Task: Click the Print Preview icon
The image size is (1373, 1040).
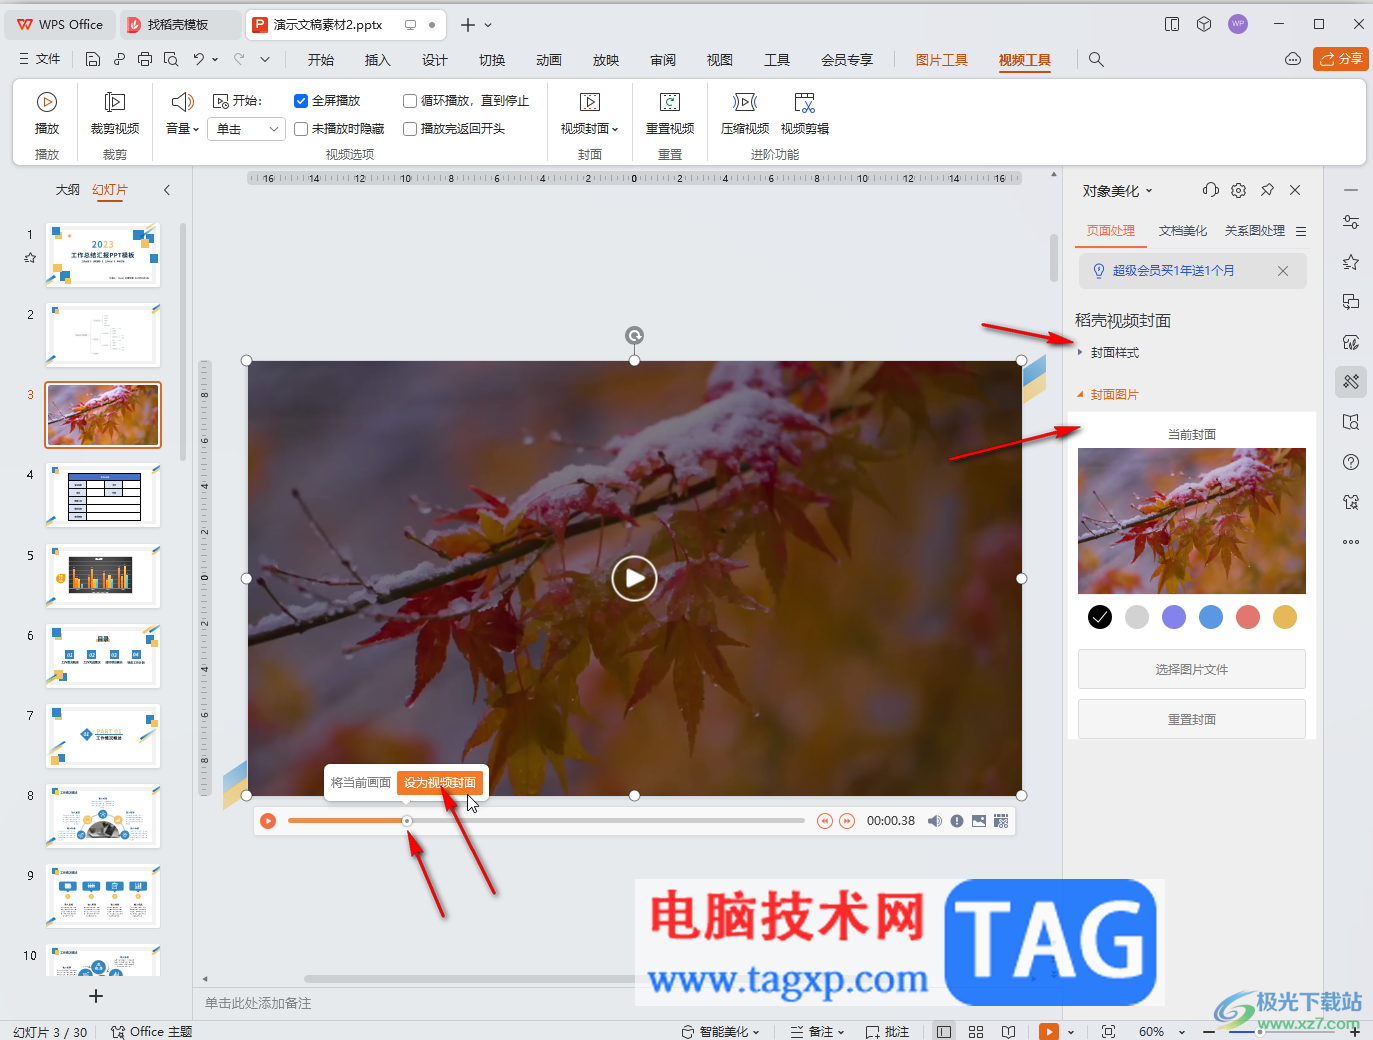Action: (x=171, y=59)
